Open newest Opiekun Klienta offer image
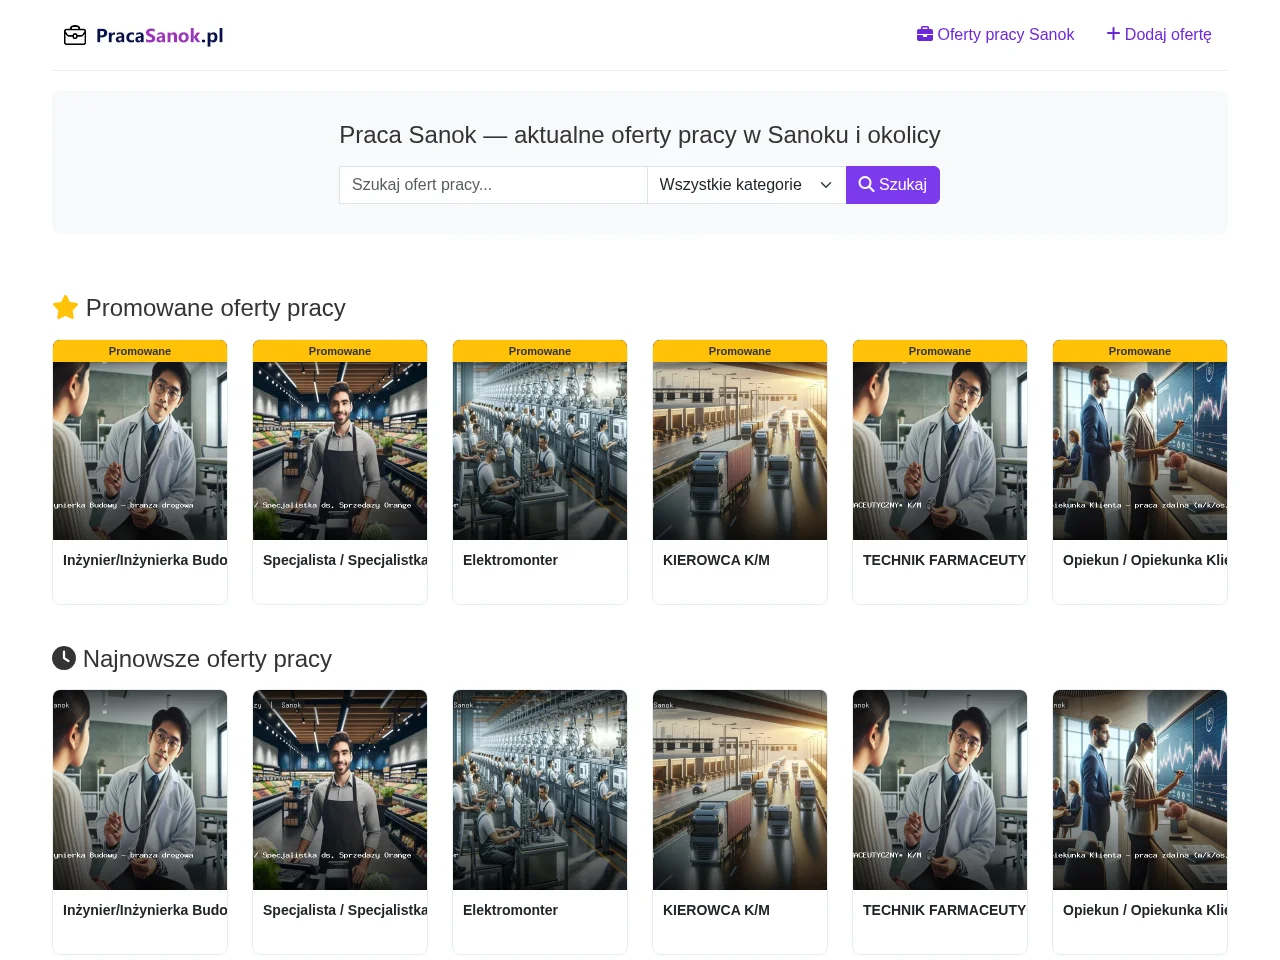This screenshot has width=1280, height=960. click(1140, 790)
